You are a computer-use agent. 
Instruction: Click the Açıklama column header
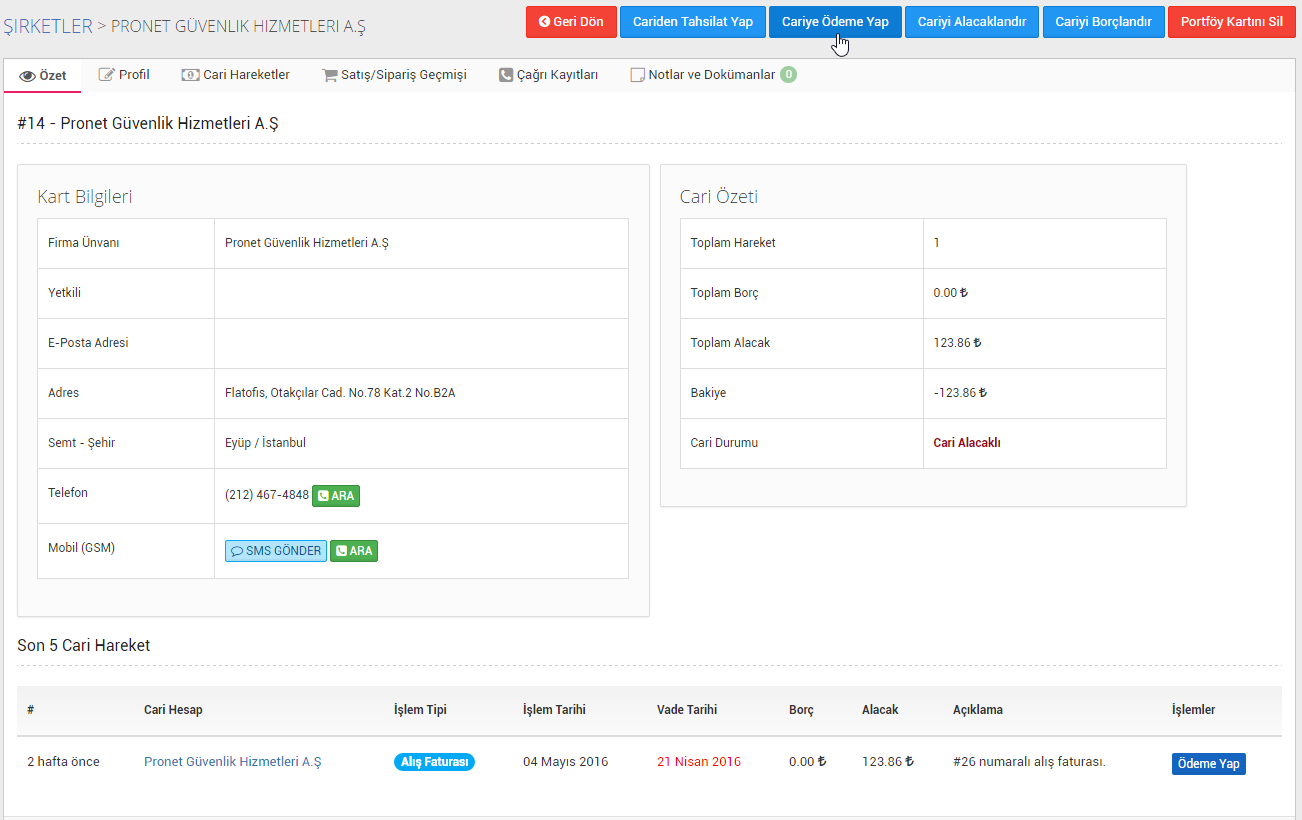[x=978, y=710]
